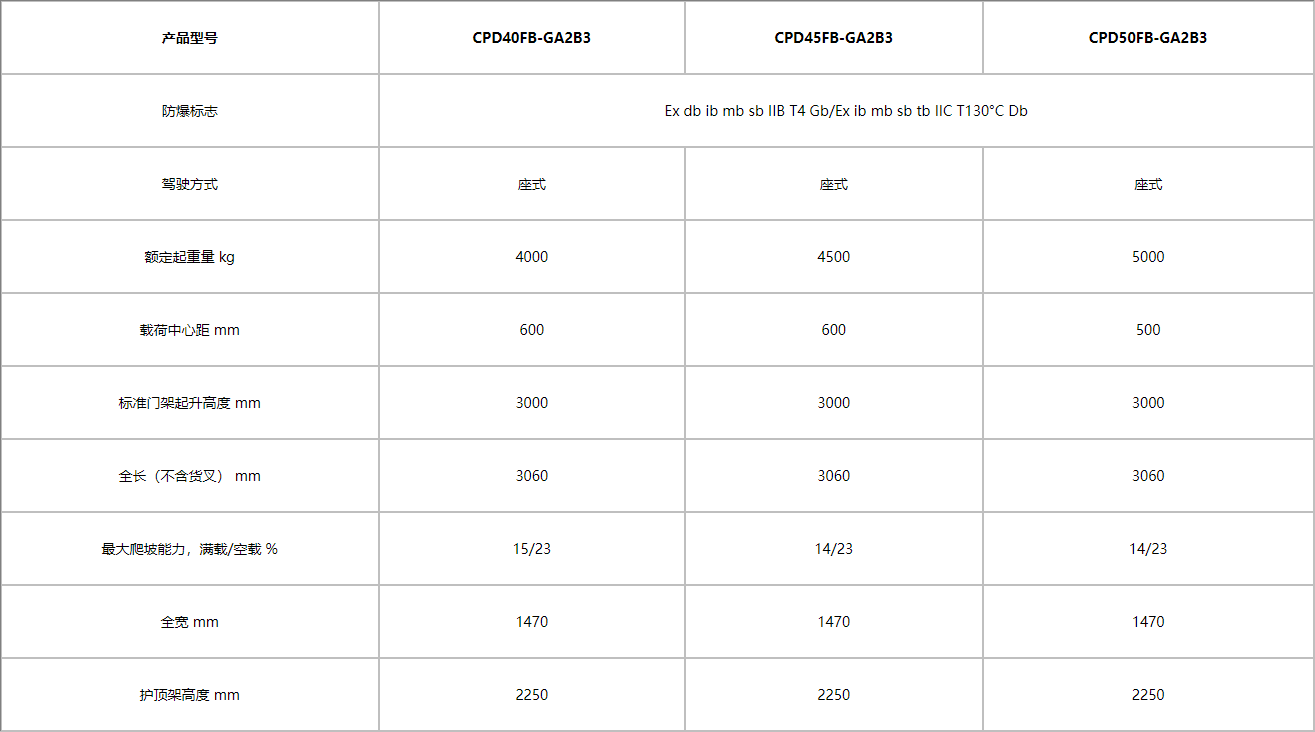
Task: Select the 500 load center value
Action: pyautogui.click(x=1148, y=330)
